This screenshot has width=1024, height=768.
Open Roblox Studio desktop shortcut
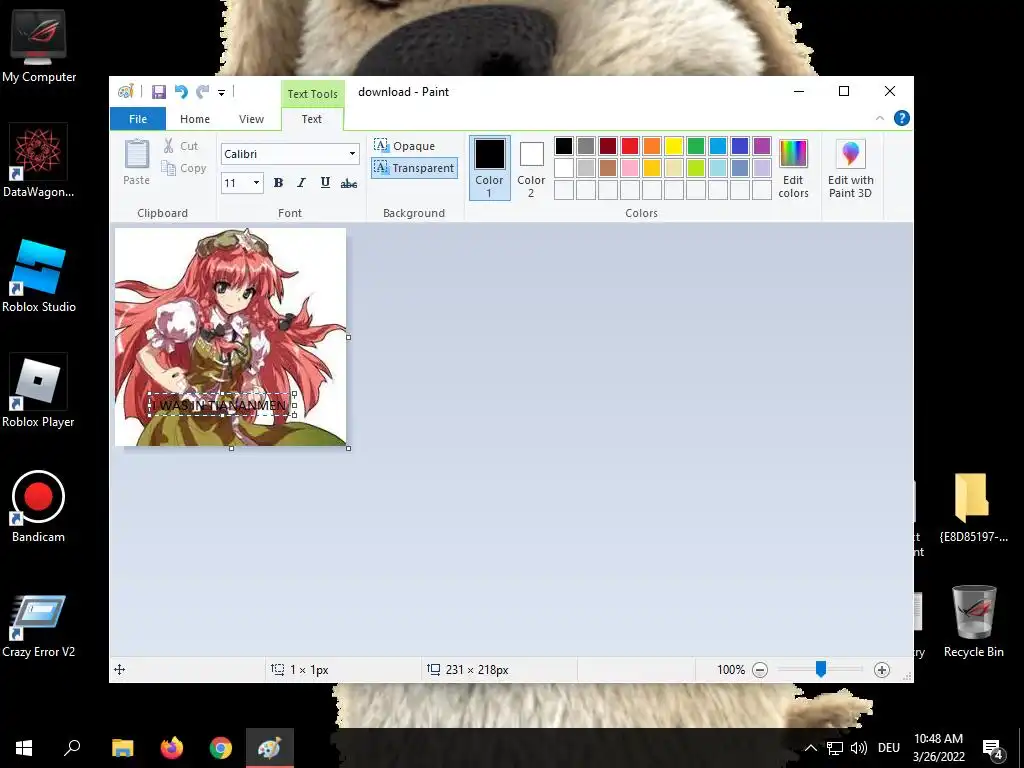pyautogui.click(x=39, y=276)
